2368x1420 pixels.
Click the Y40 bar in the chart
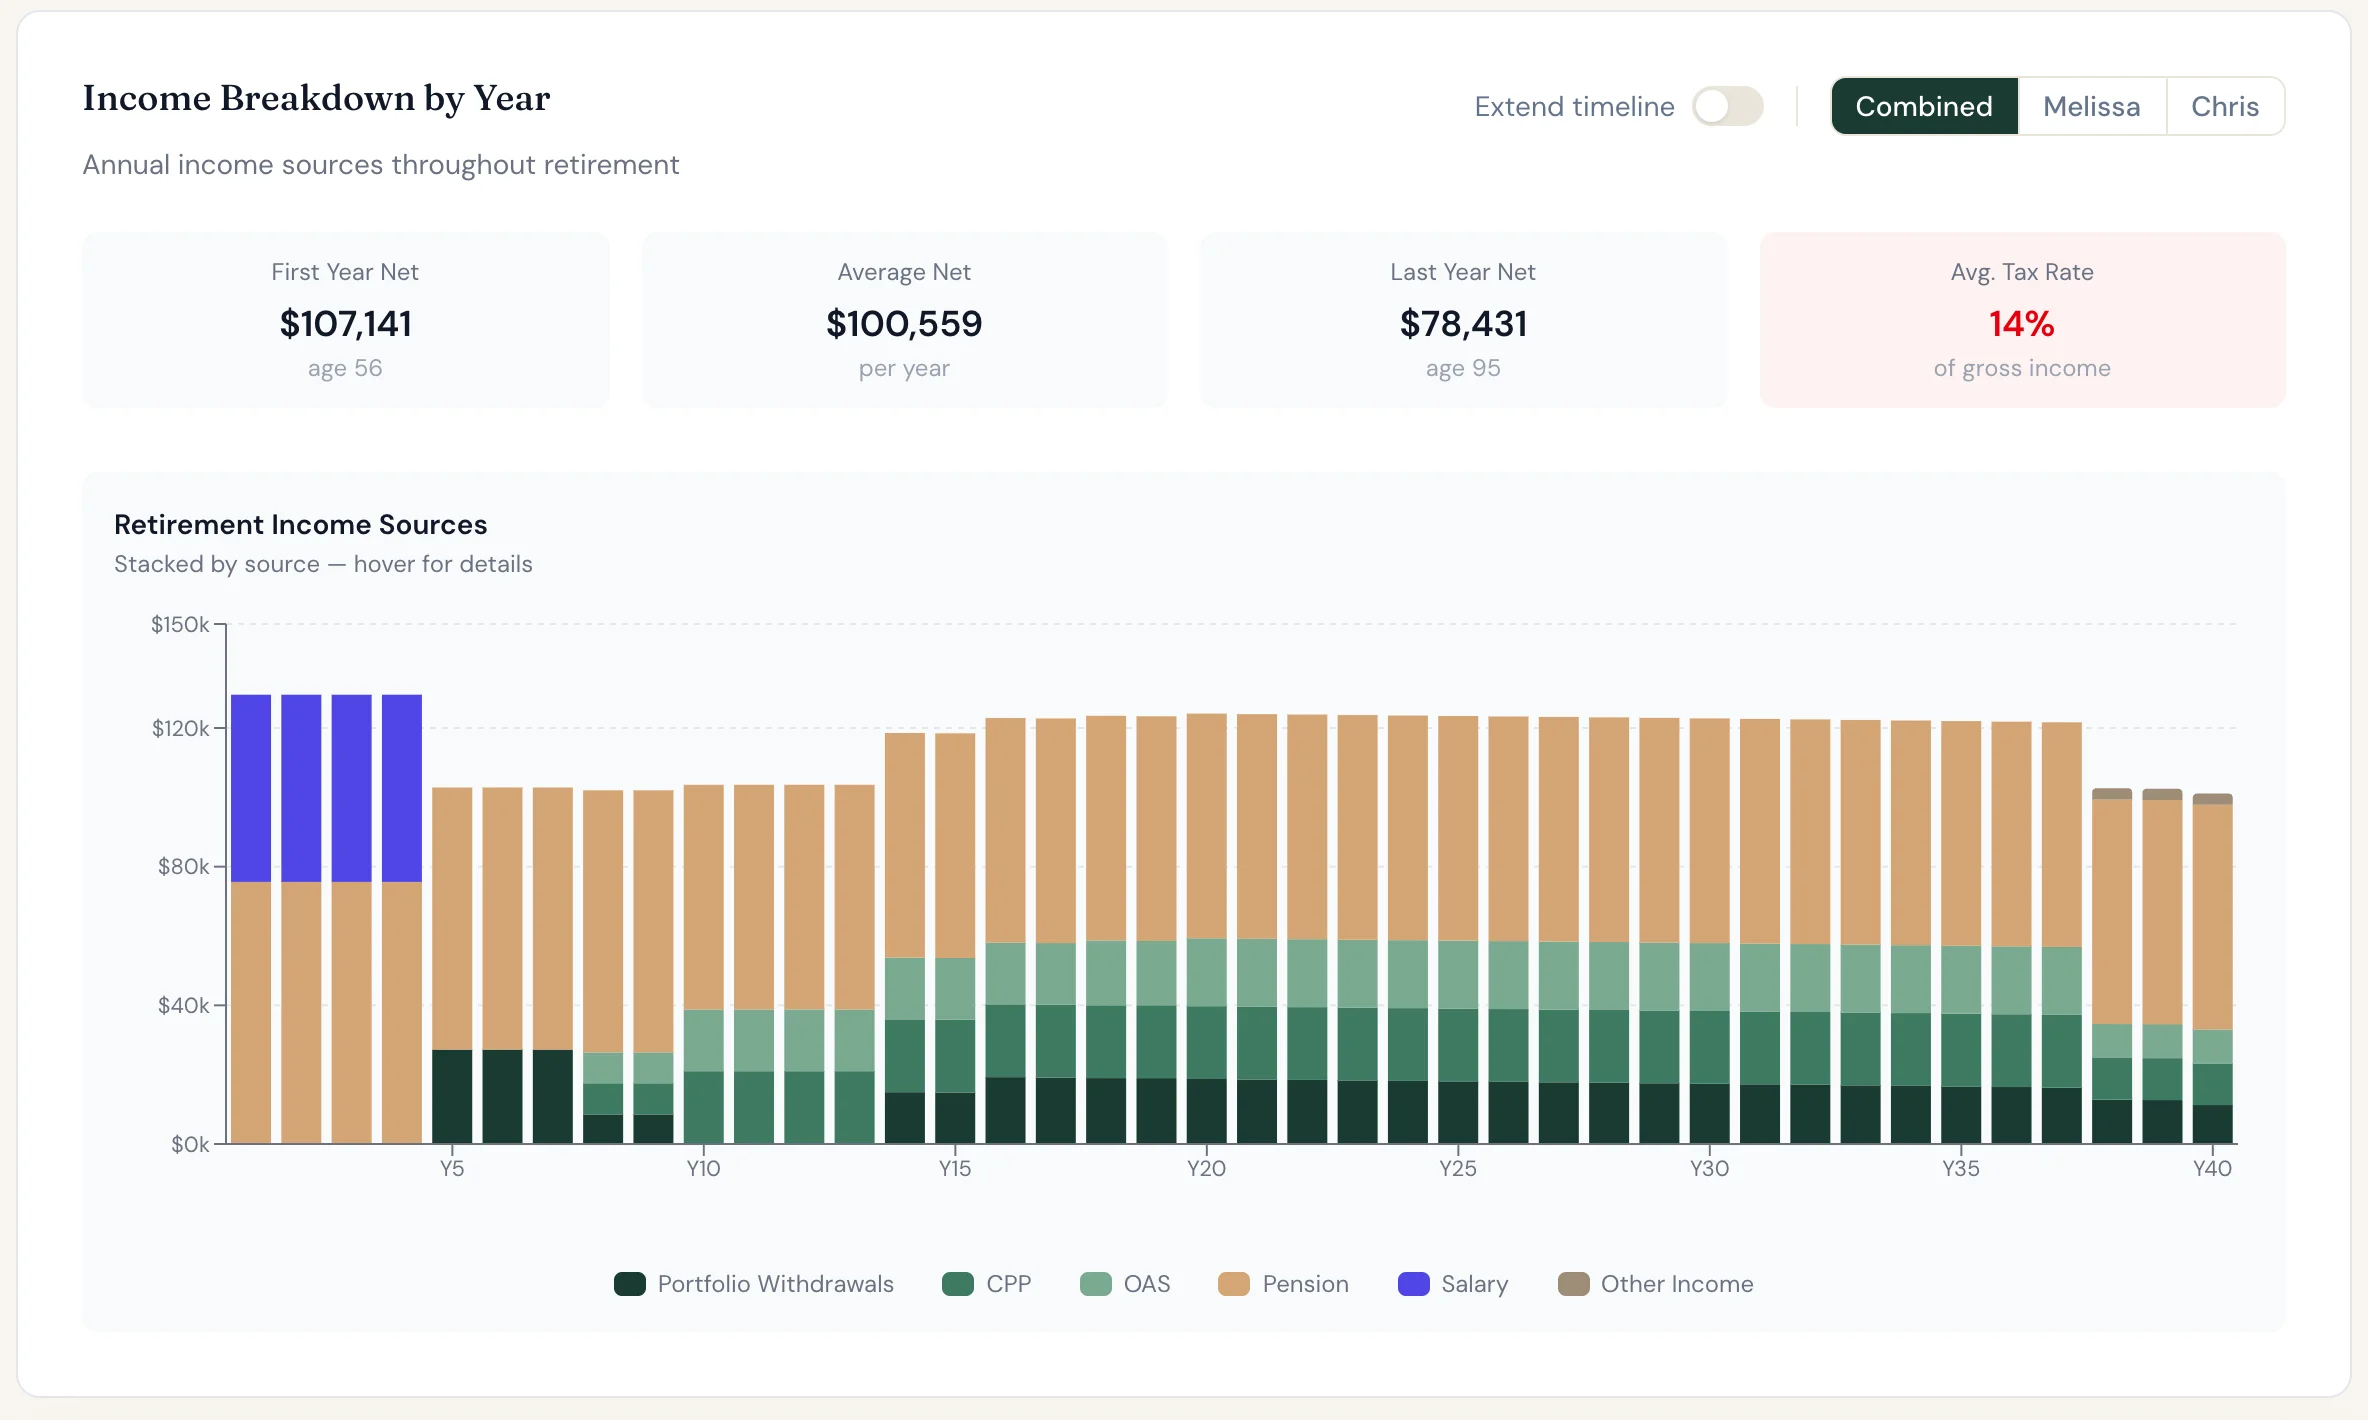pyautogui.click(x=2213, y=968)
